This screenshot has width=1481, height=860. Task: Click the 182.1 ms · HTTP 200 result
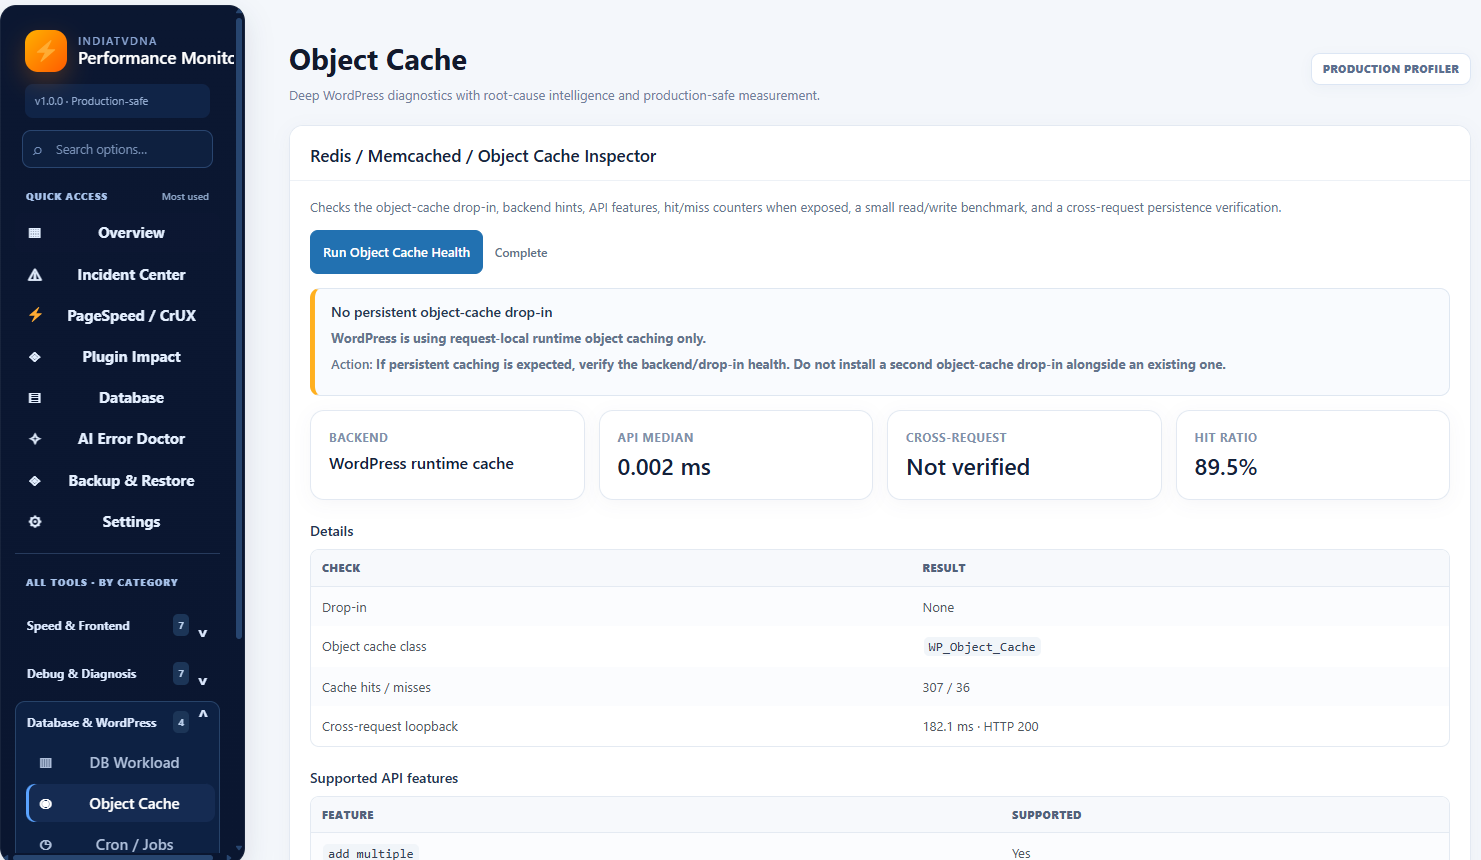click(980, 727)
